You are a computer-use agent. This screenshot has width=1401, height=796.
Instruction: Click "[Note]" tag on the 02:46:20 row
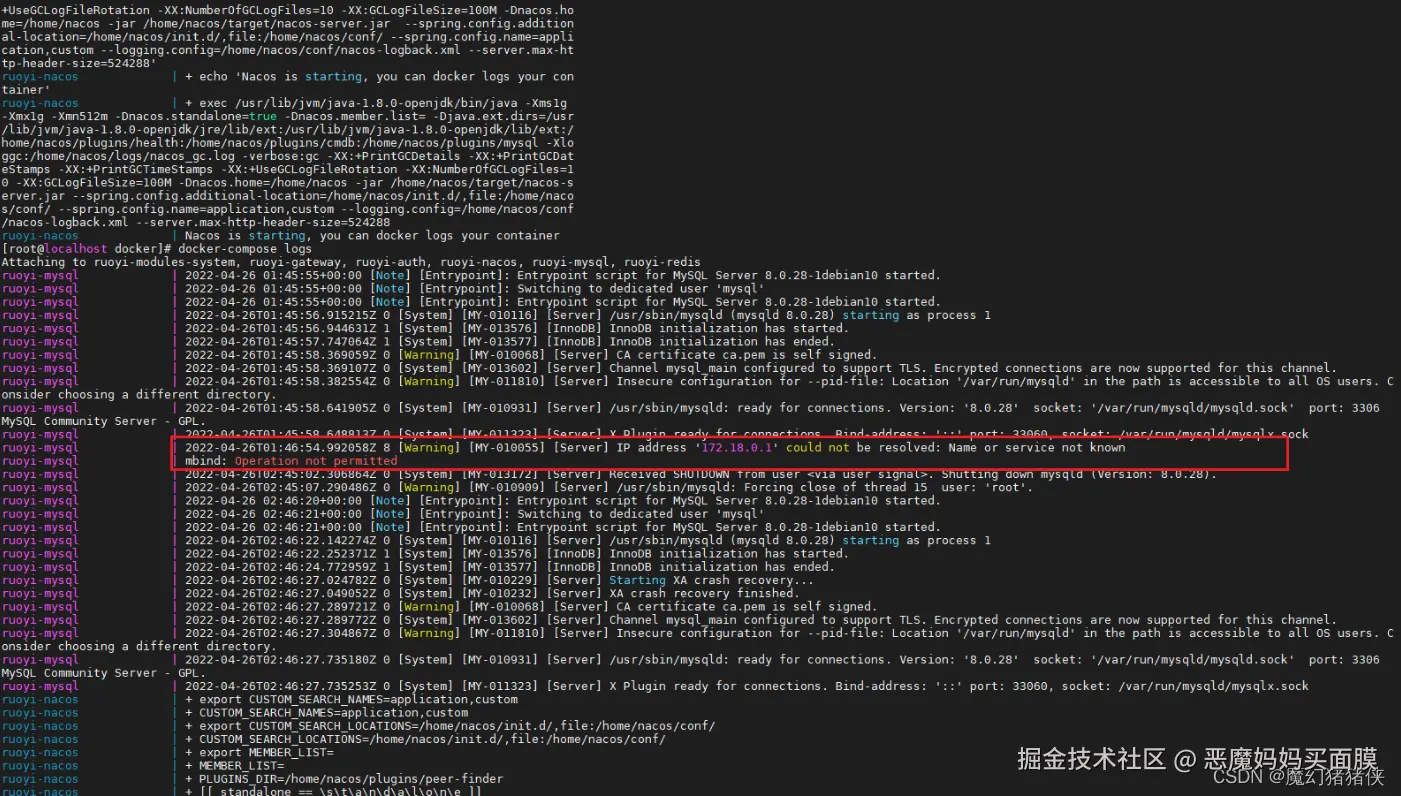tap(390, 501)
